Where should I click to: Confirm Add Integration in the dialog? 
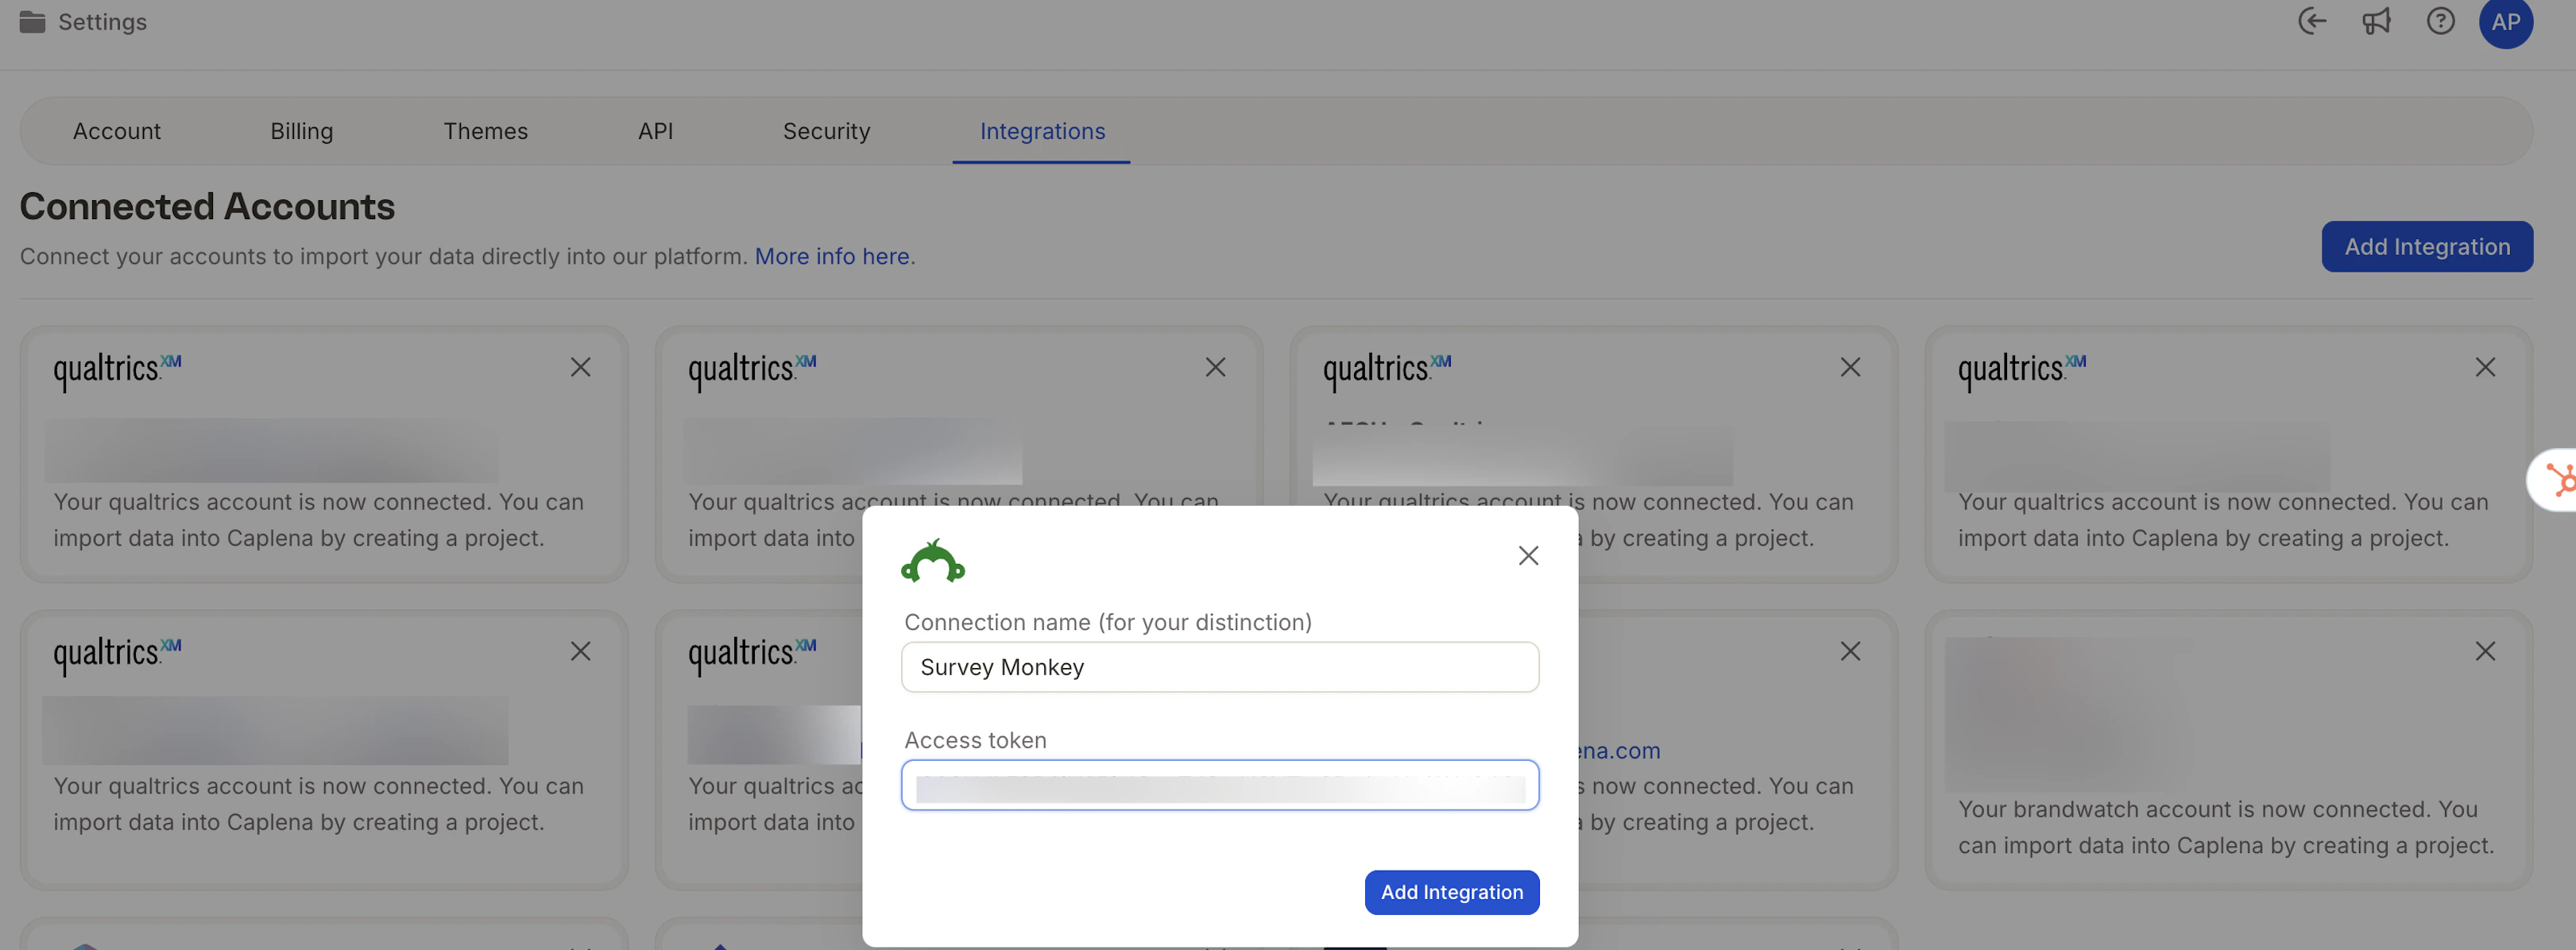point(1452,892)
